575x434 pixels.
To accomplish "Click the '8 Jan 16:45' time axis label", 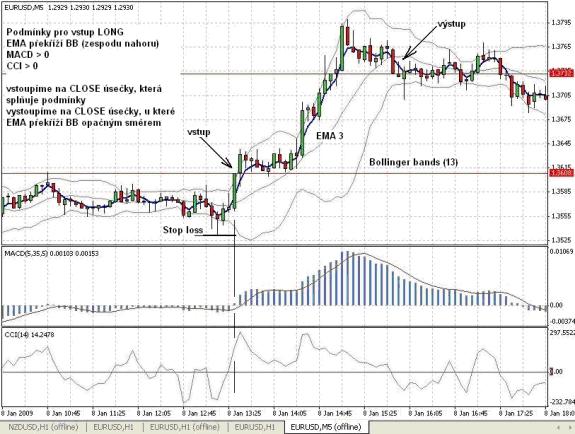I will click(472, 413).
